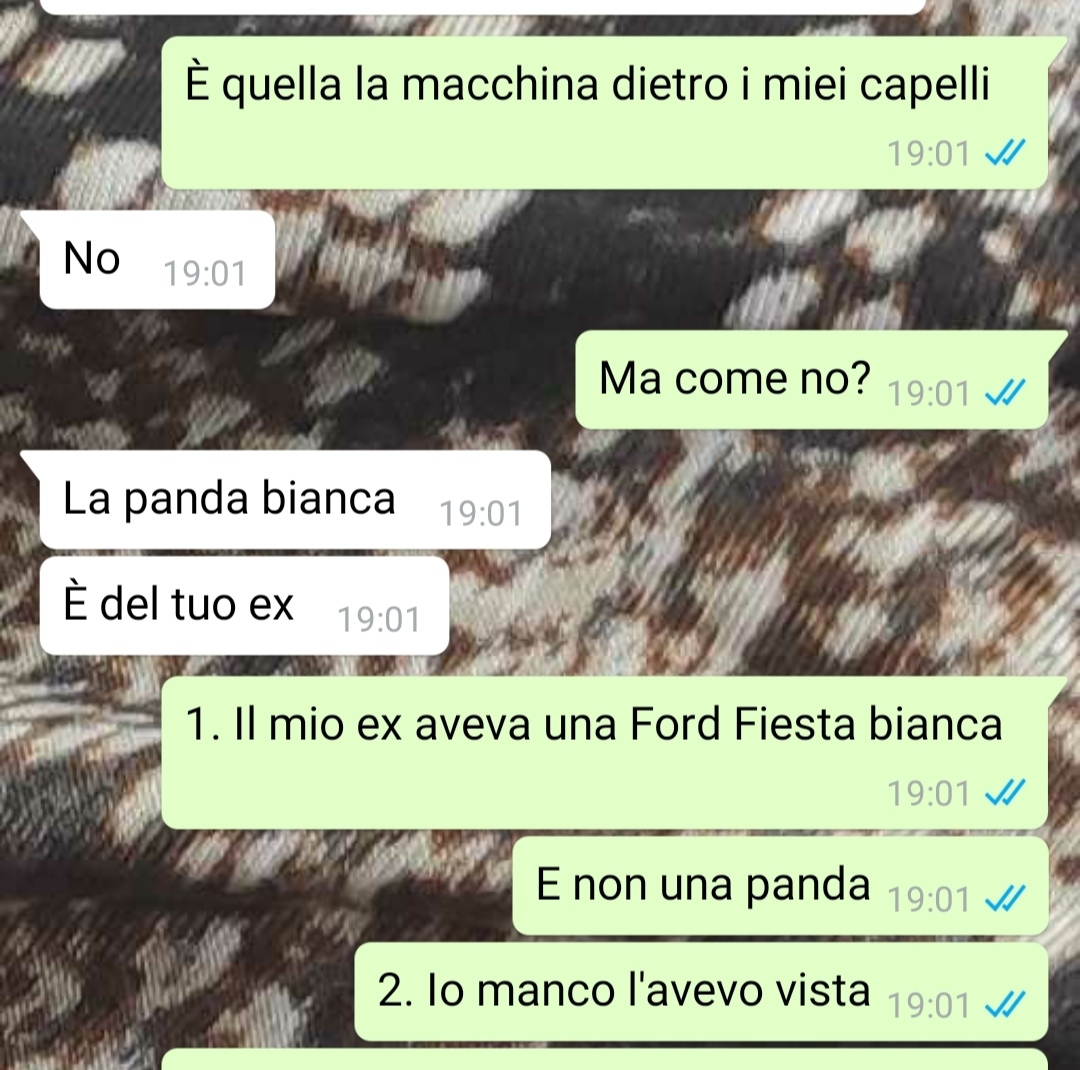The width and height of the screenshot is (1080, 1070).
Task: Tap the '2. Io manco l'avevo vista' message
Action: (x=701, y=992)
